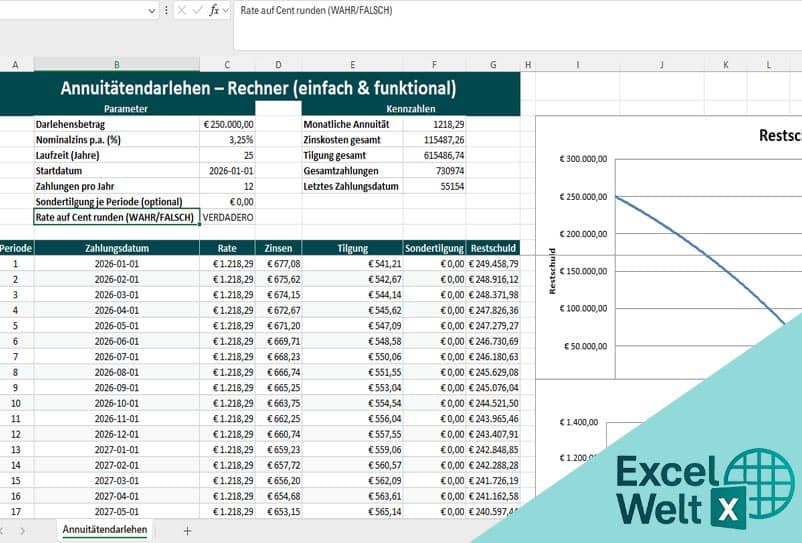Image resolution: width=802 pixels, height=543 pixels.
Task: Select column B header
Action: tap(117, 64)
